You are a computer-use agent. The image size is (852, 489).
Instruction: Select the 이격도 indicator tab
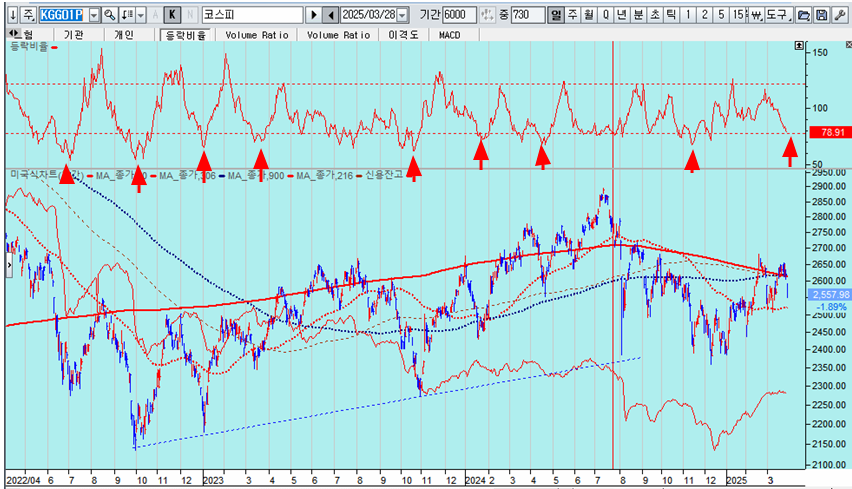(405, 34)
